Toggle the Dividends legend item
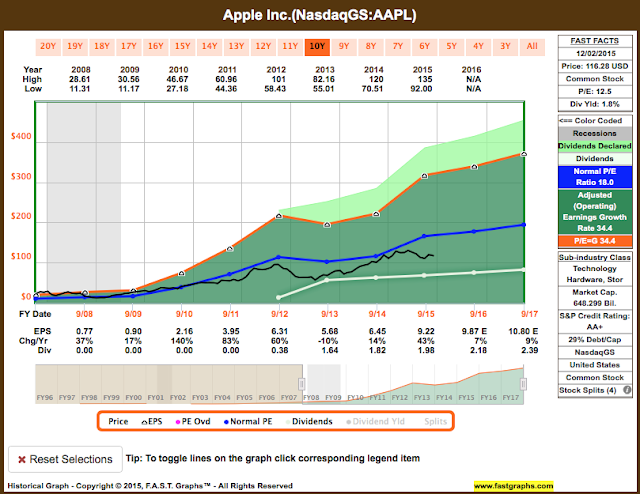 pyautogui.click(x=309, y=421)
